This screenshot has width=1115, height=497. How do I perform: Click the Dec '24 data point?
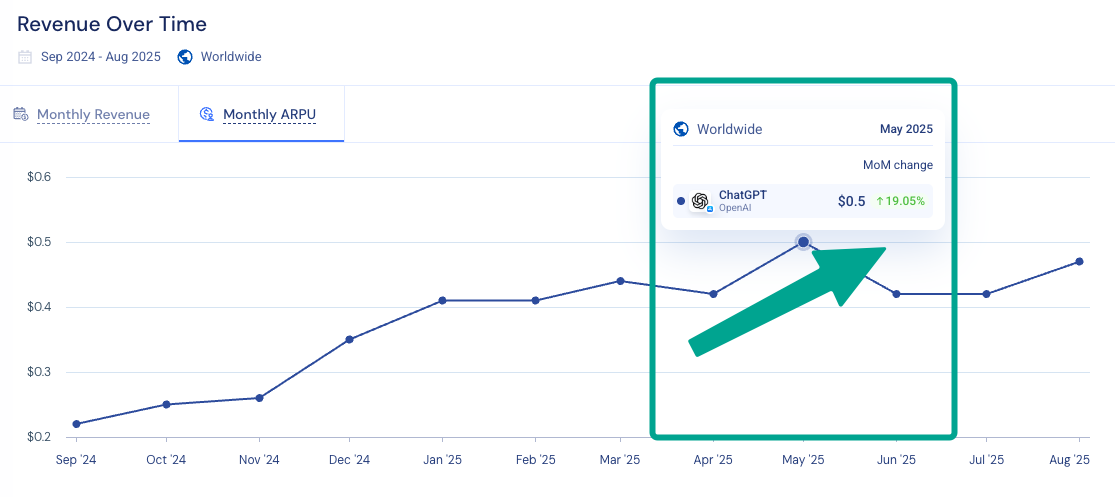349,339
